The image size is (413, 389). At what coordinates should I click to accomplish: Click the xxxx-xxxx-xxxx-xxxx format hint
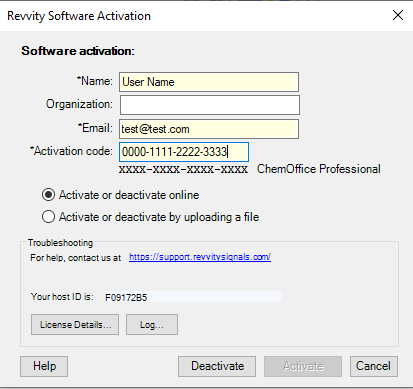(183, 169)
